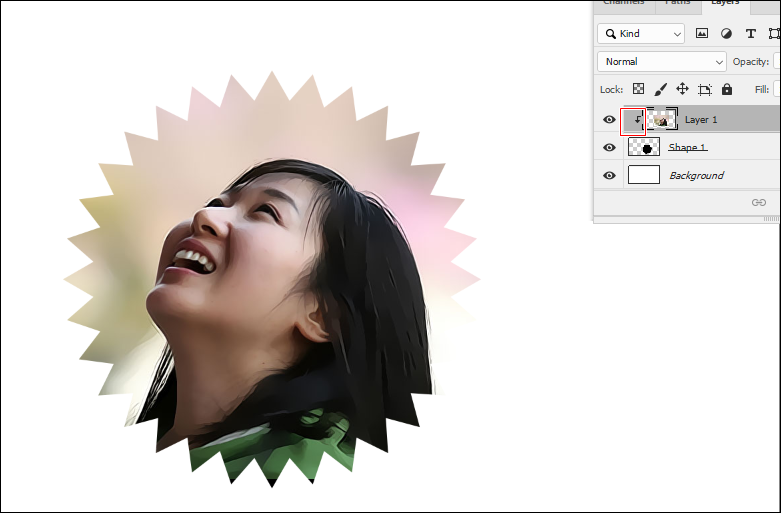Click the link layers icon
This screenshot has width=781, height=513.
tap(759, 202)
